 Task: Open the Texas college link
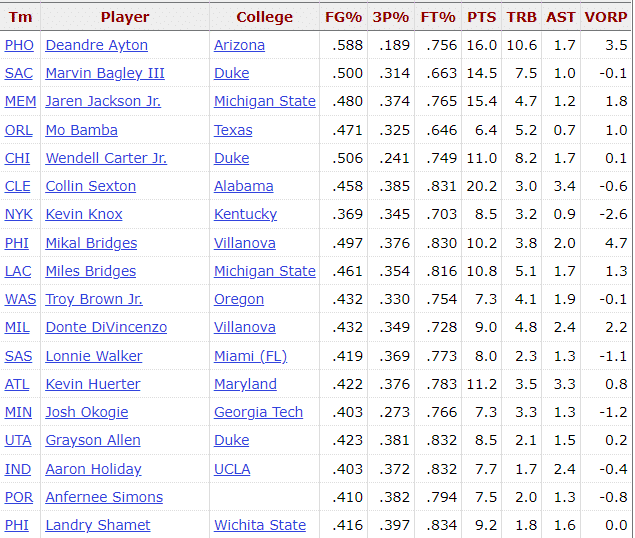(233, 130)
